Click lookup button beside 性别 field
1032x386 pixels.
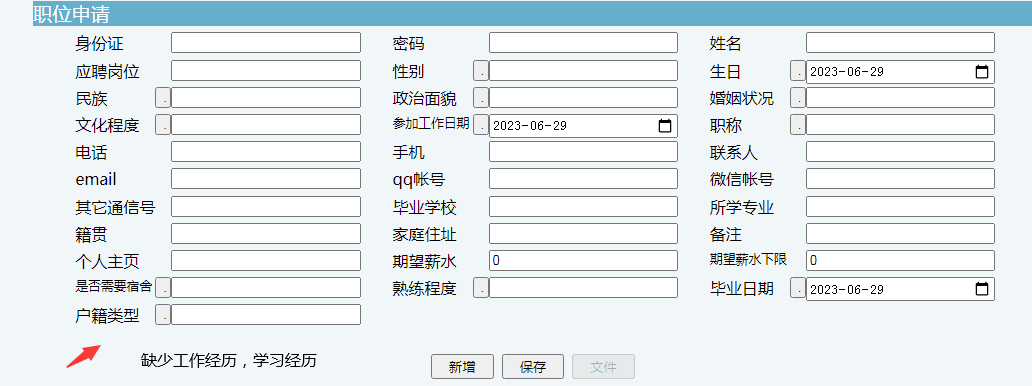[x=481, y=70]
